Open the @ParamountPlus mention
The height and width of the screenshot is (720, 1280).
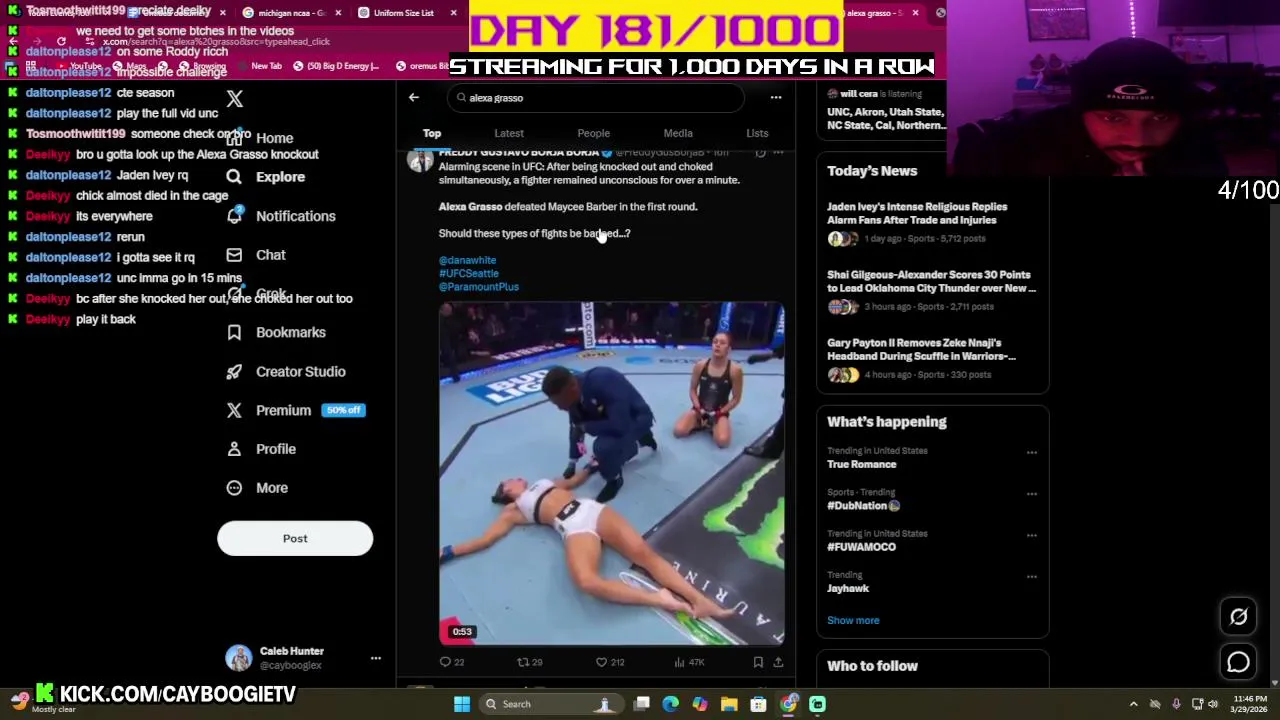(479, 287)
